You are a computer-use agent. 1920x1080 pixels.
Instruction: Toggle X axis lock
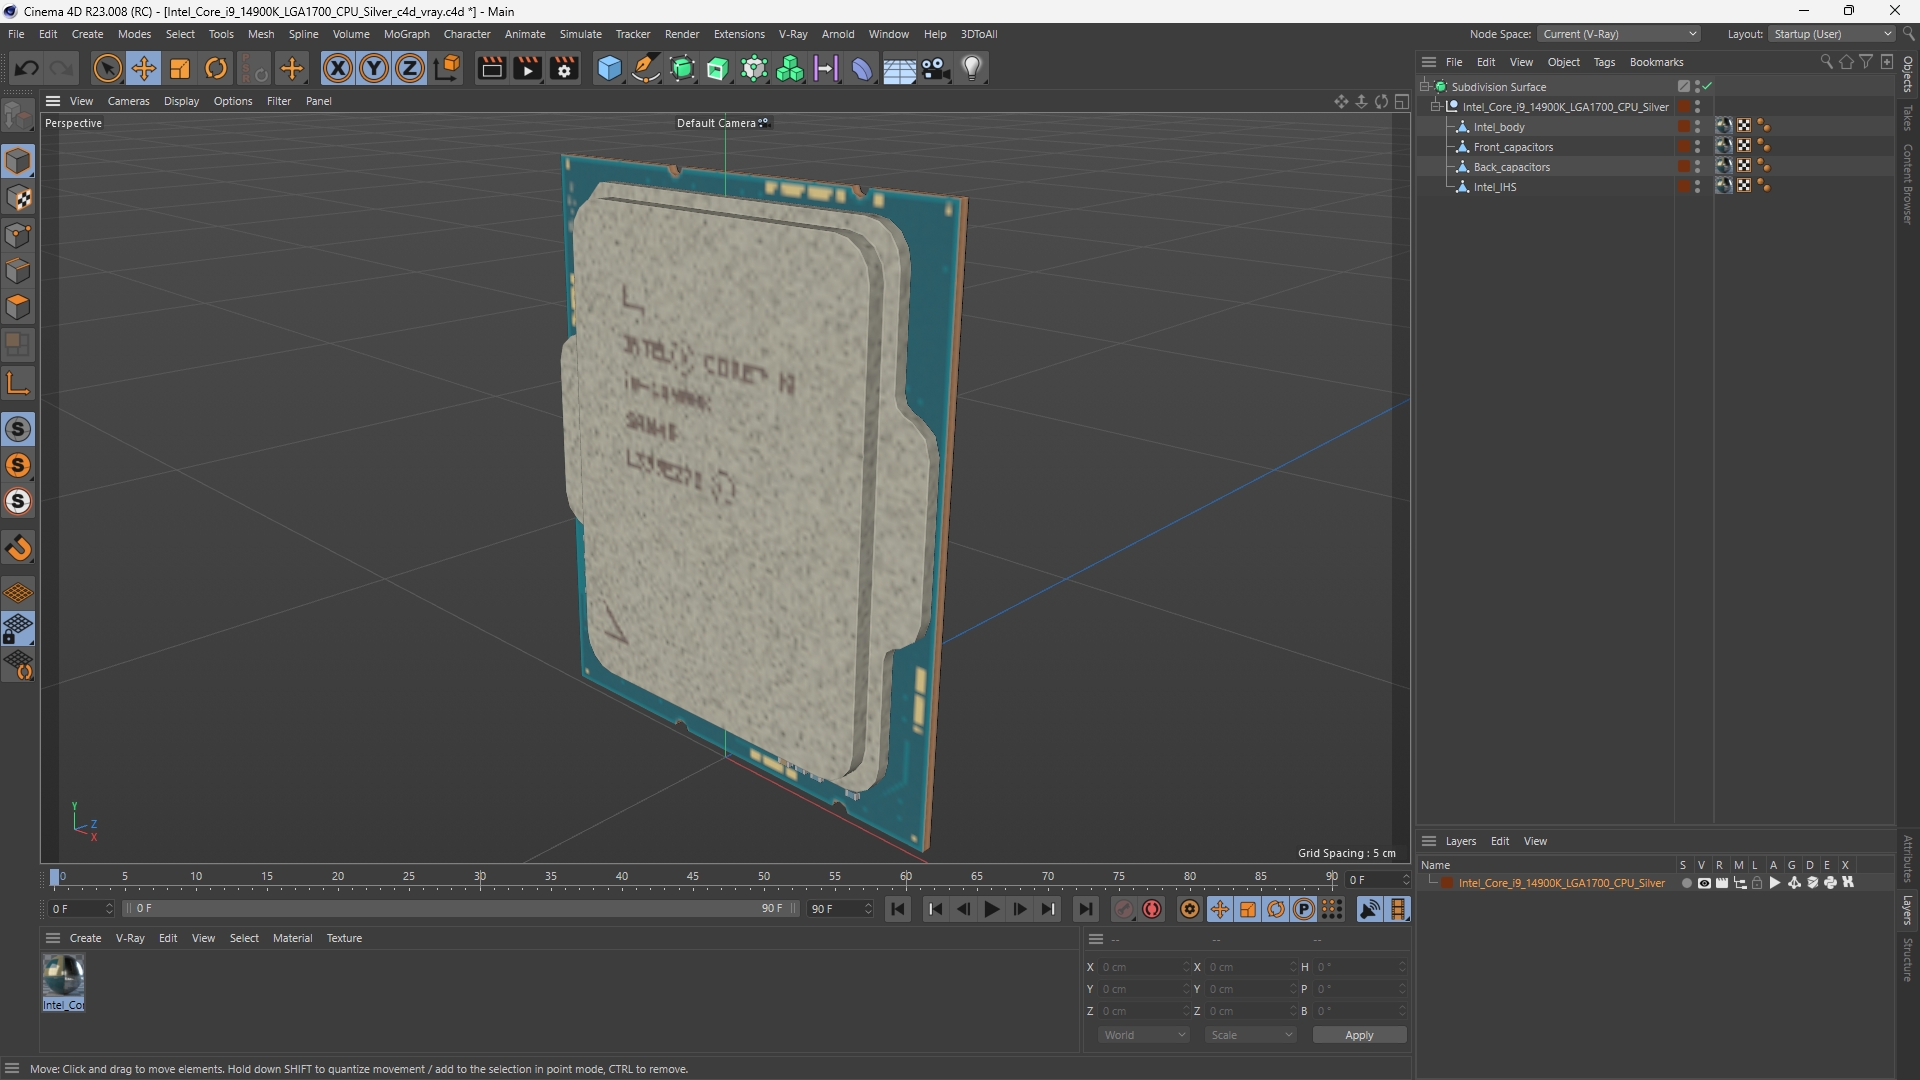(x=338, y=68)
